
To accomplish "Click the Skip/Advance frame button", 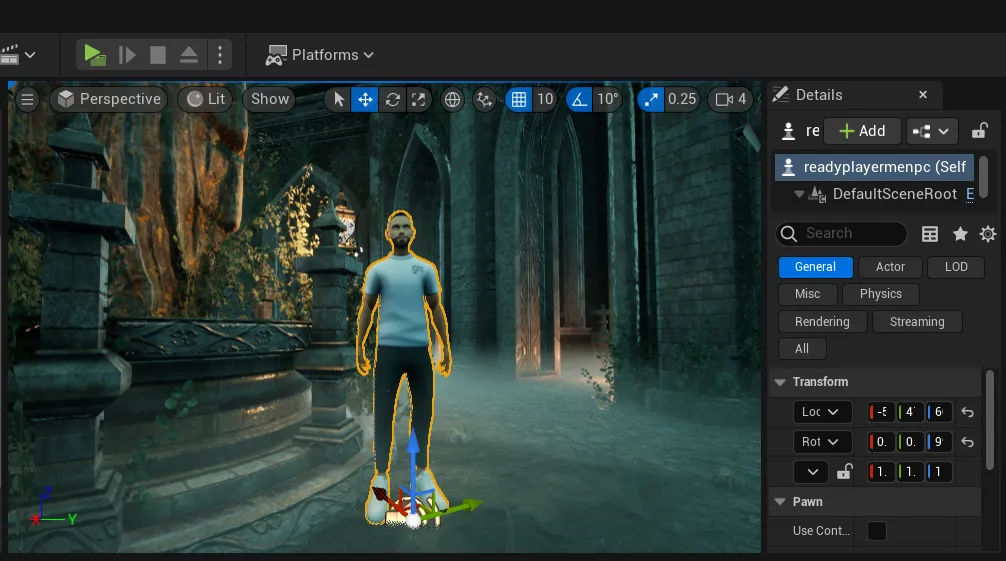I will (x=127, y=55).
